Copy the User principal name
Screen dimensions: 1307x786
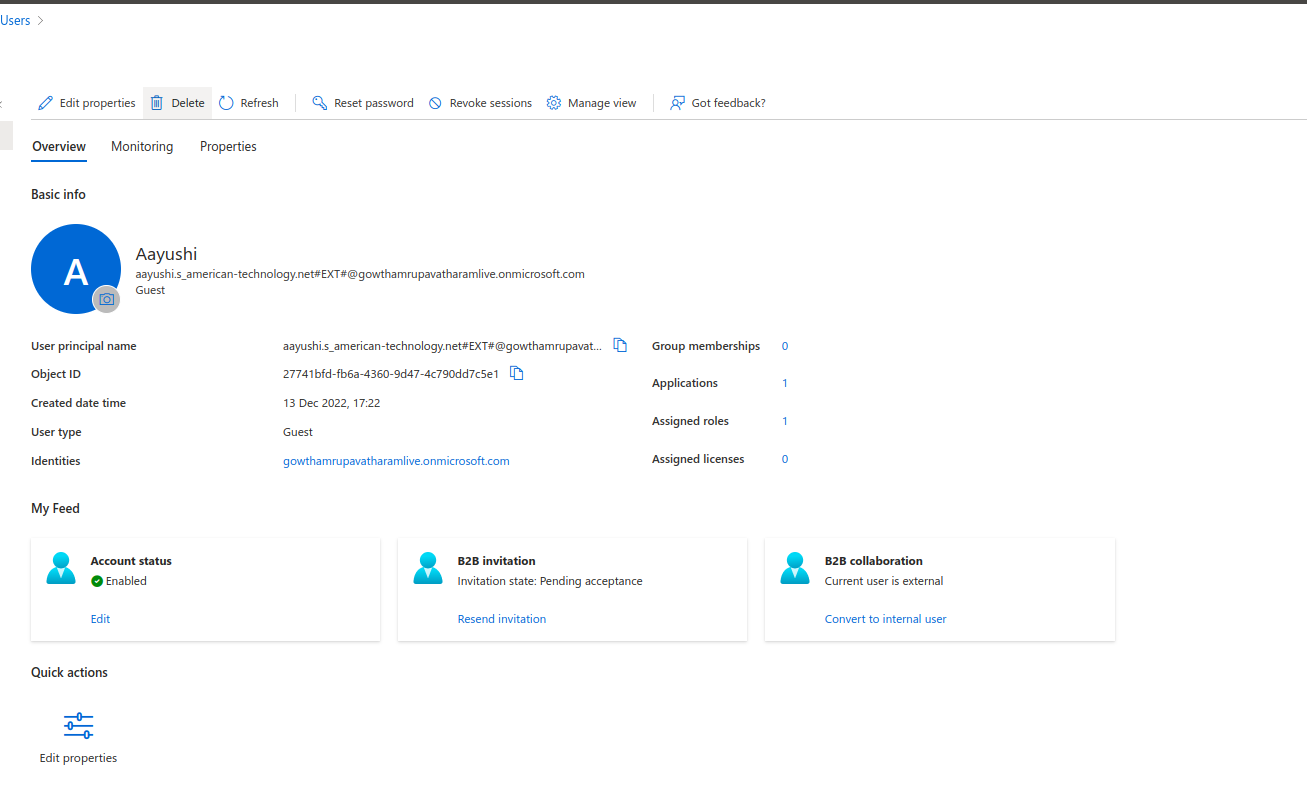tap(620, 345)
